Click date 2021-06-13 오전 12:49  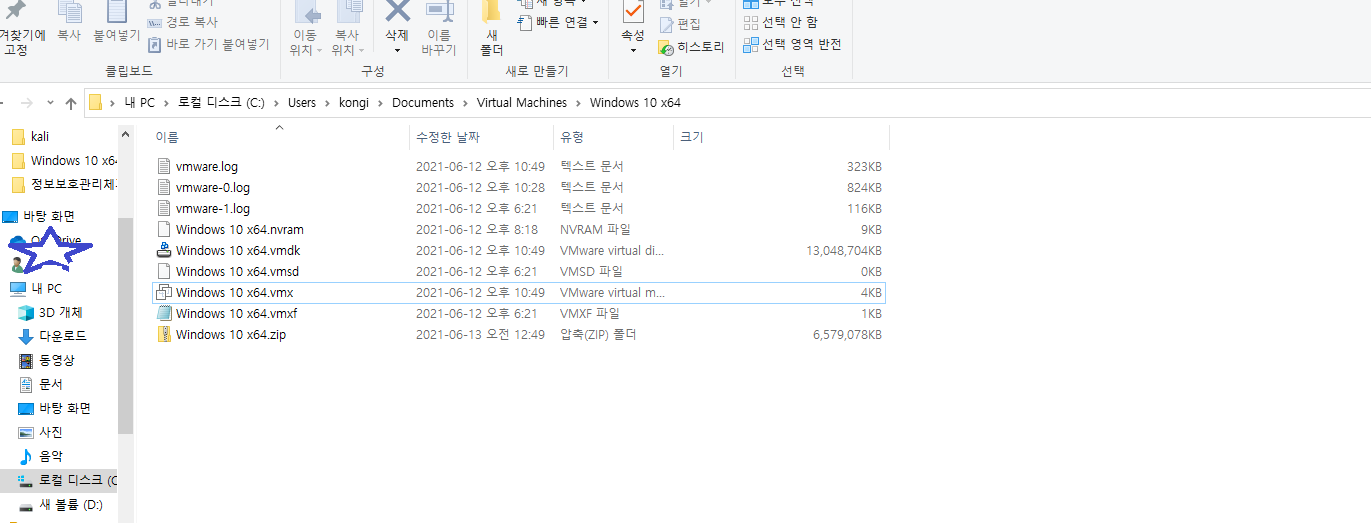coord(480,334)
